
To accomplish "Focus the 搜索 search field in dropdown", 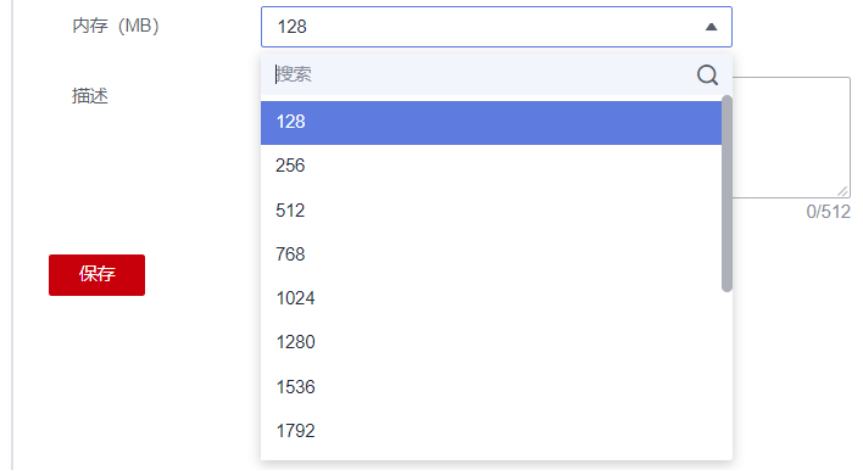I will 480,75.
